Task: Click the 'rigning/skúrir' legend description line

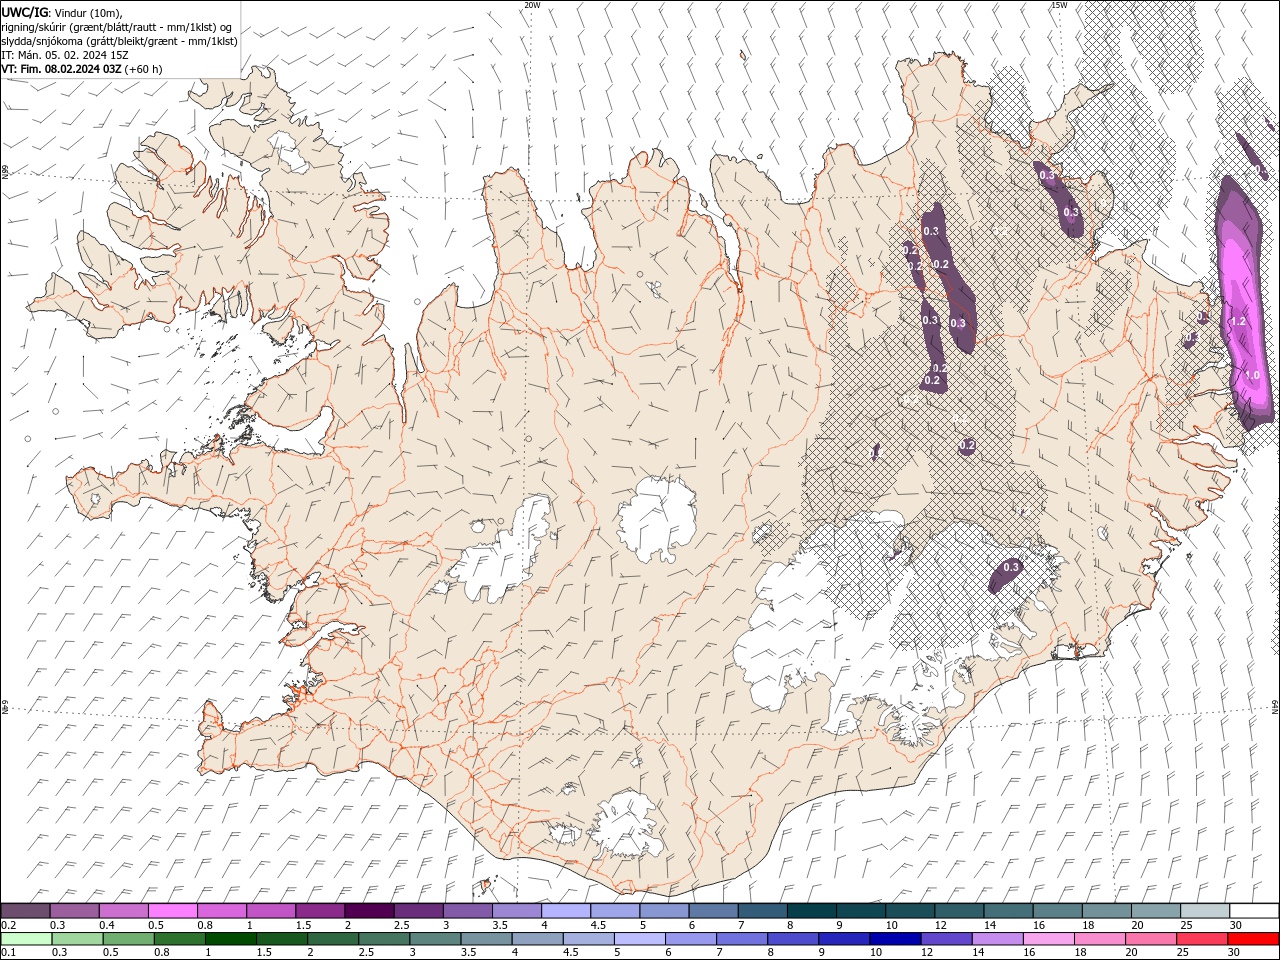Action: pyautogui.click(x=117, y=27)
